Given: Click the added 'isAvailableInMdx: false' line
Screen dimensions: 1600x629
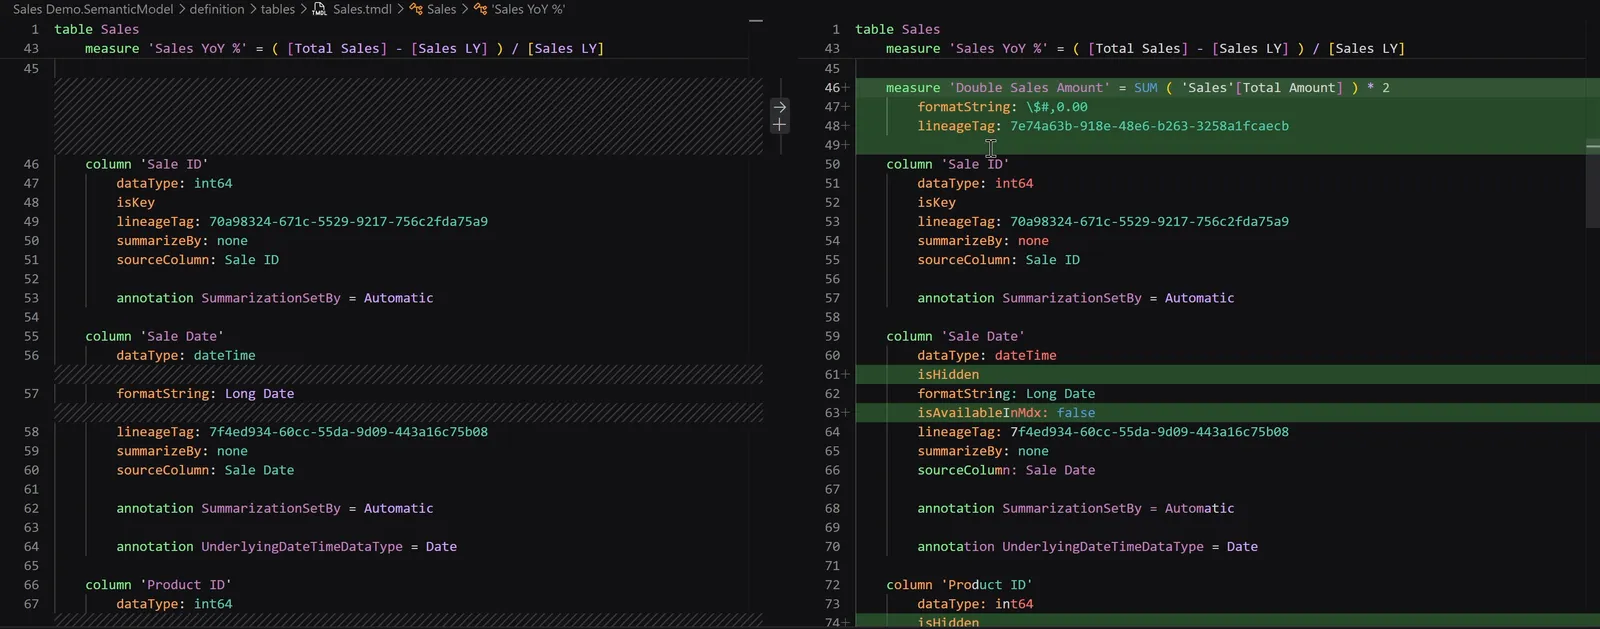Looking at the screenshot, I should [1006, 412].
